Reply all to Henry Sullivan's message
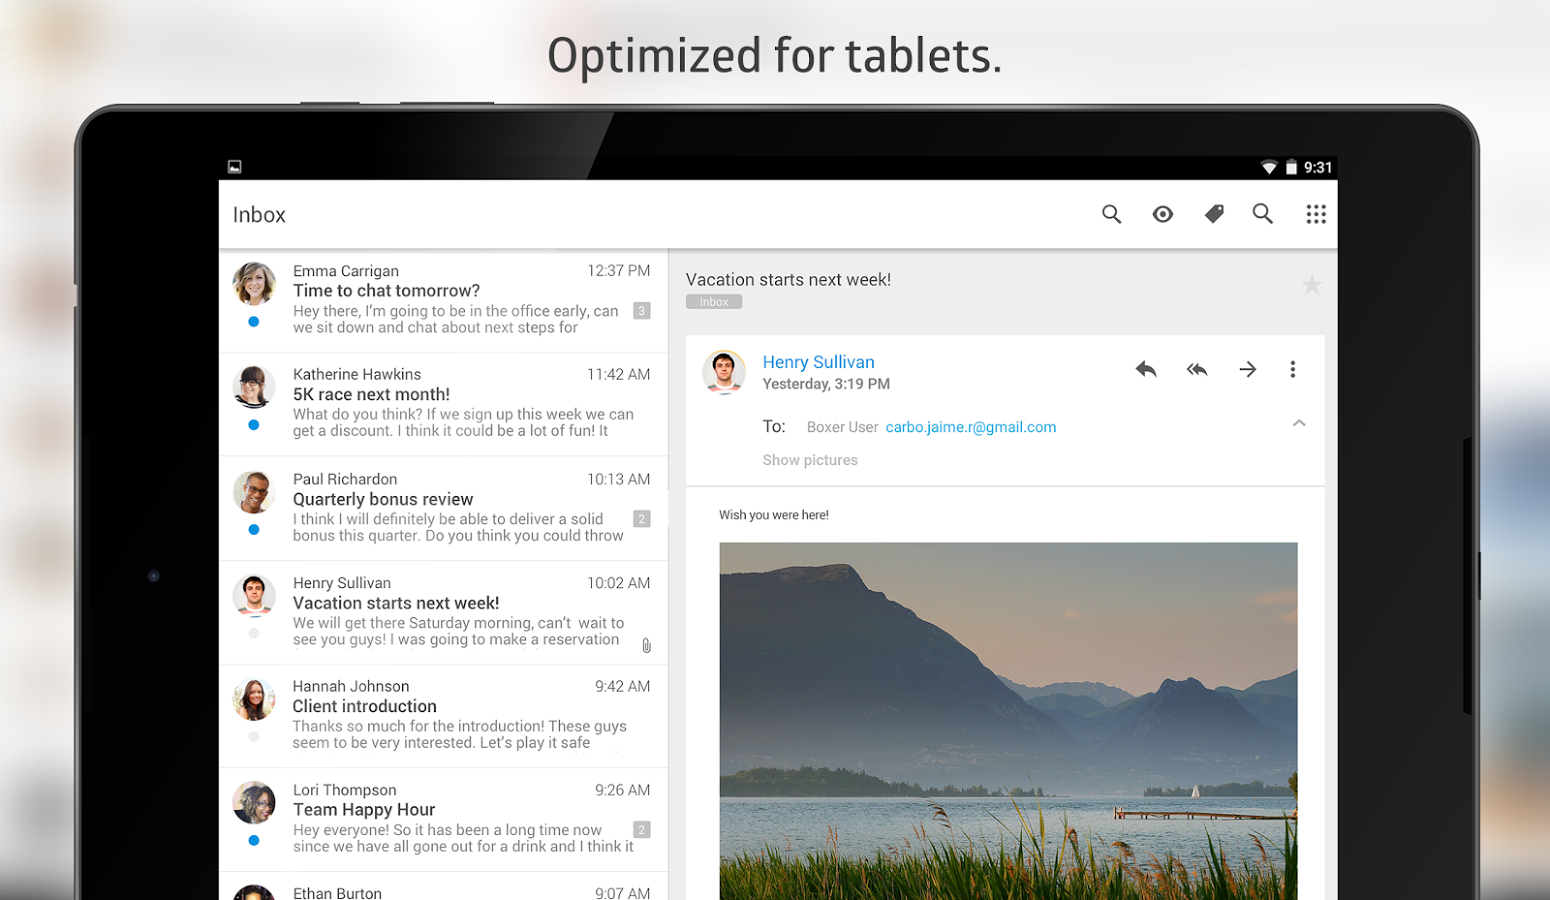This screenshot has height=900, width=1550. [1197, 369]
